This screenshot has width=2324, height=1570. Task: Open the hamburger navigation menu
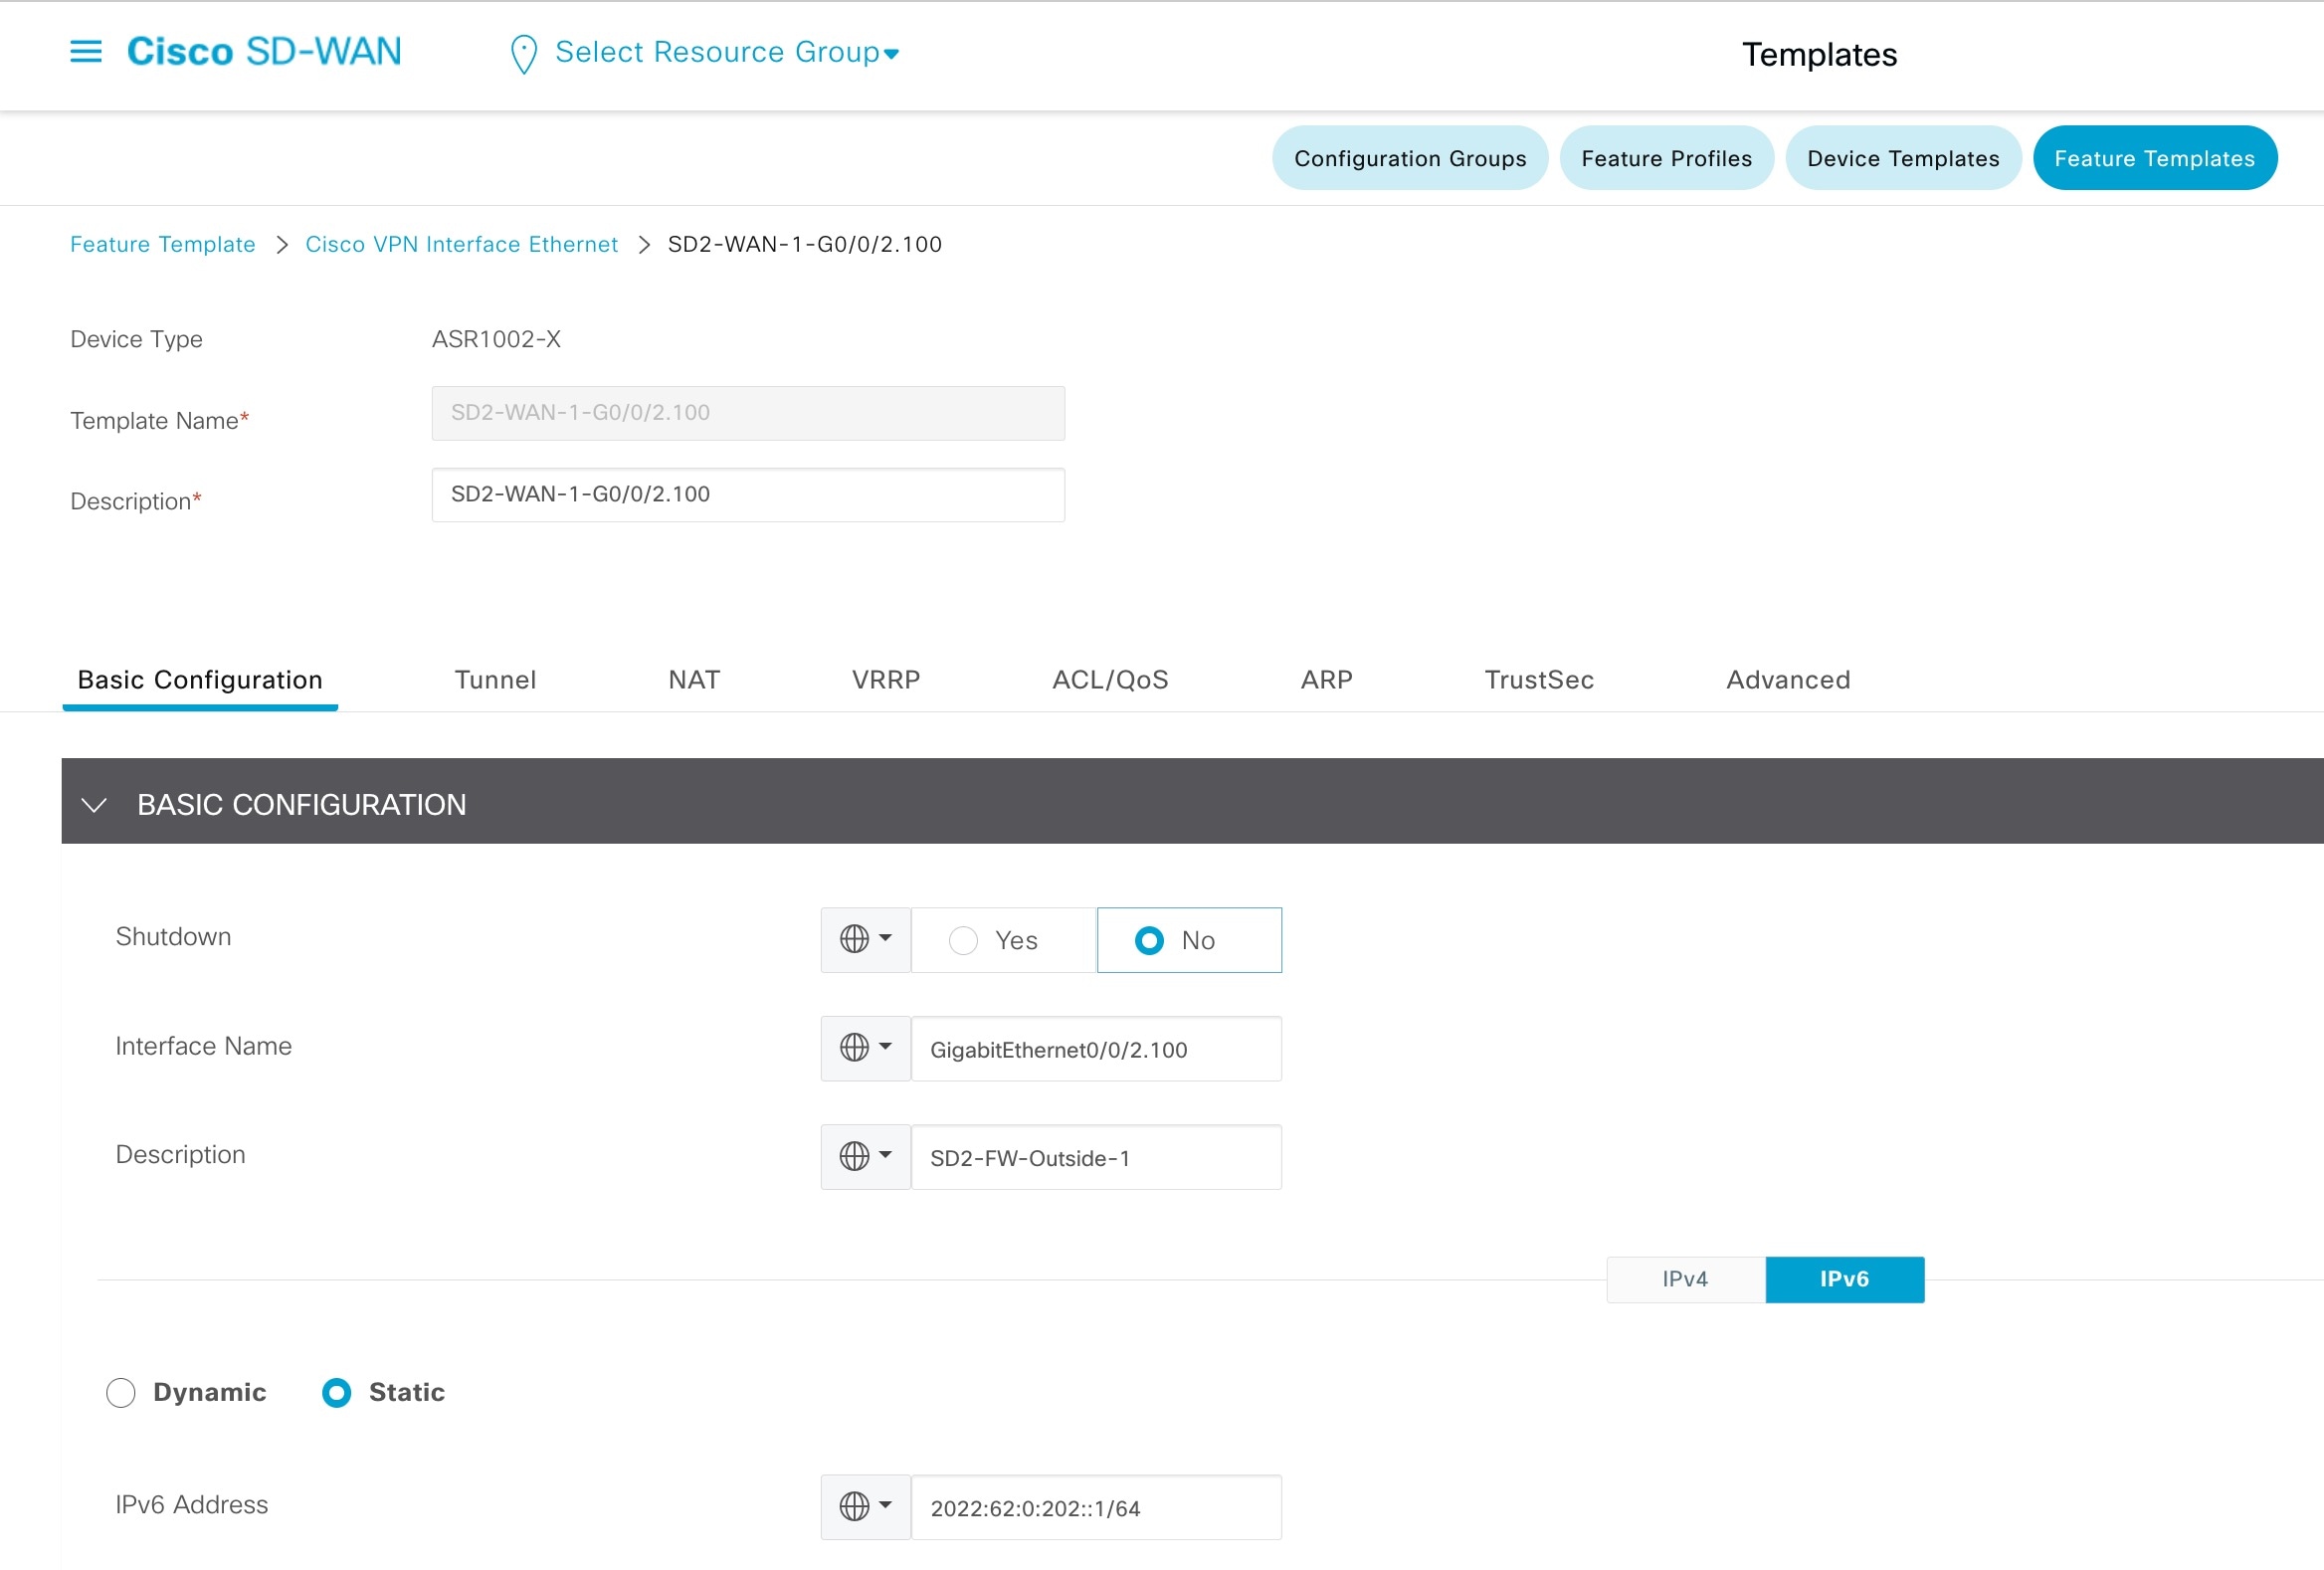tap(86, 51)
